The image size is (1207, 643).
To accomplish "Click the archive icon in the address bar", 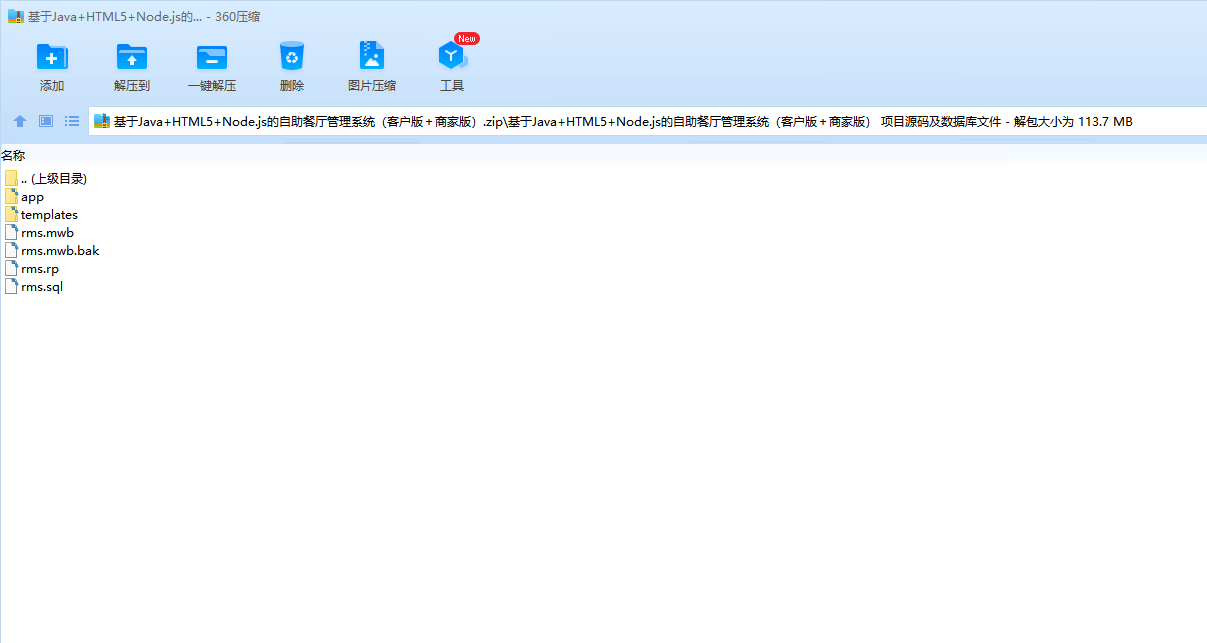I will [102, 121].
